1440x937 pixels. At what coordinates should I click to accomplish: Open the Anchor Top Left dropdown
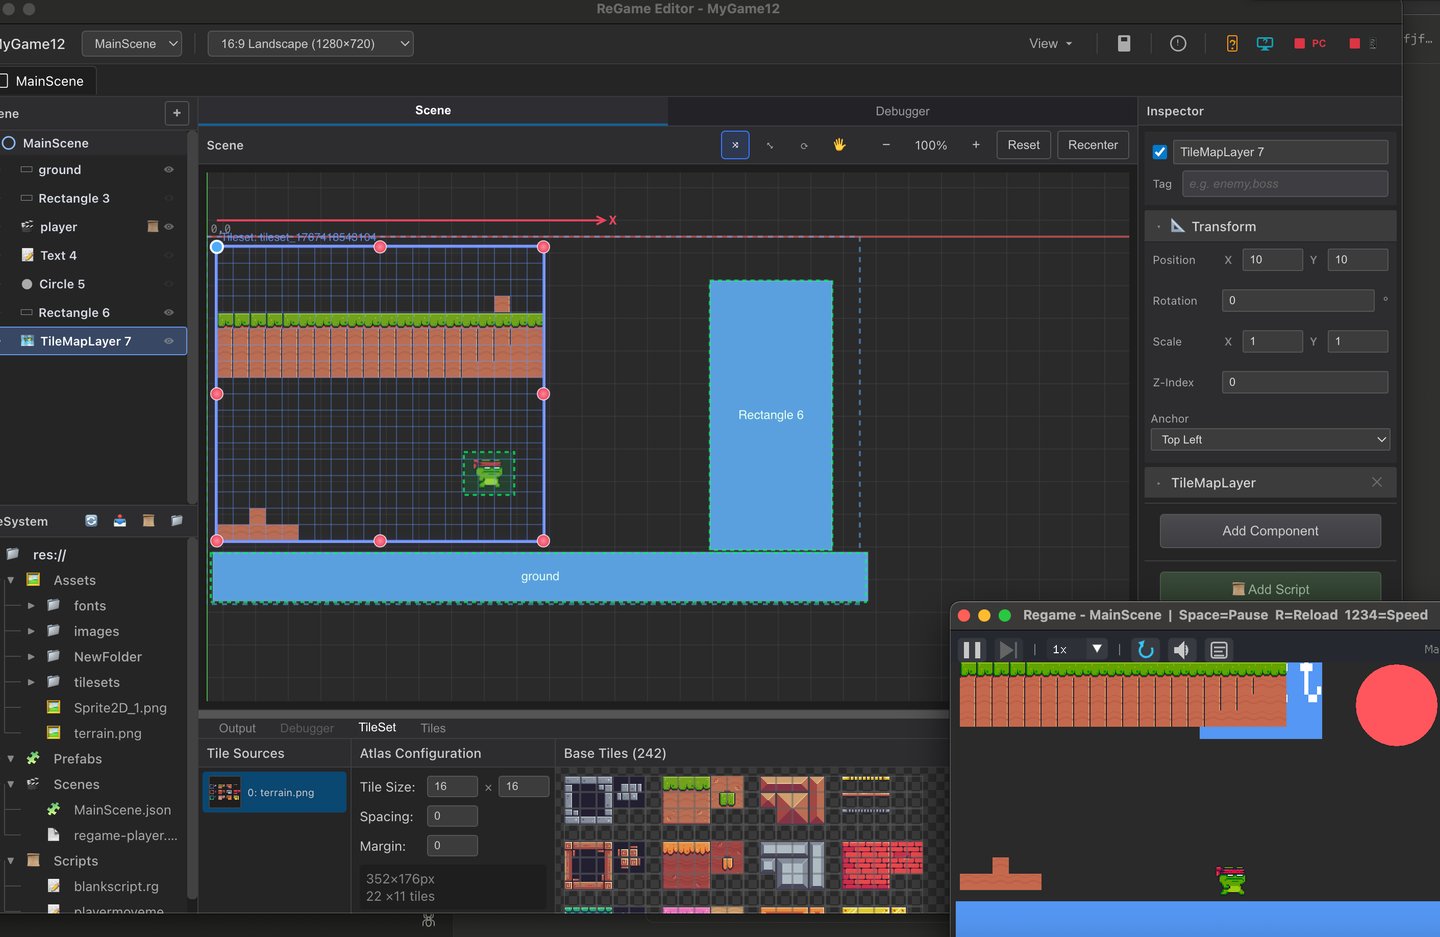tap(1270, 440)
